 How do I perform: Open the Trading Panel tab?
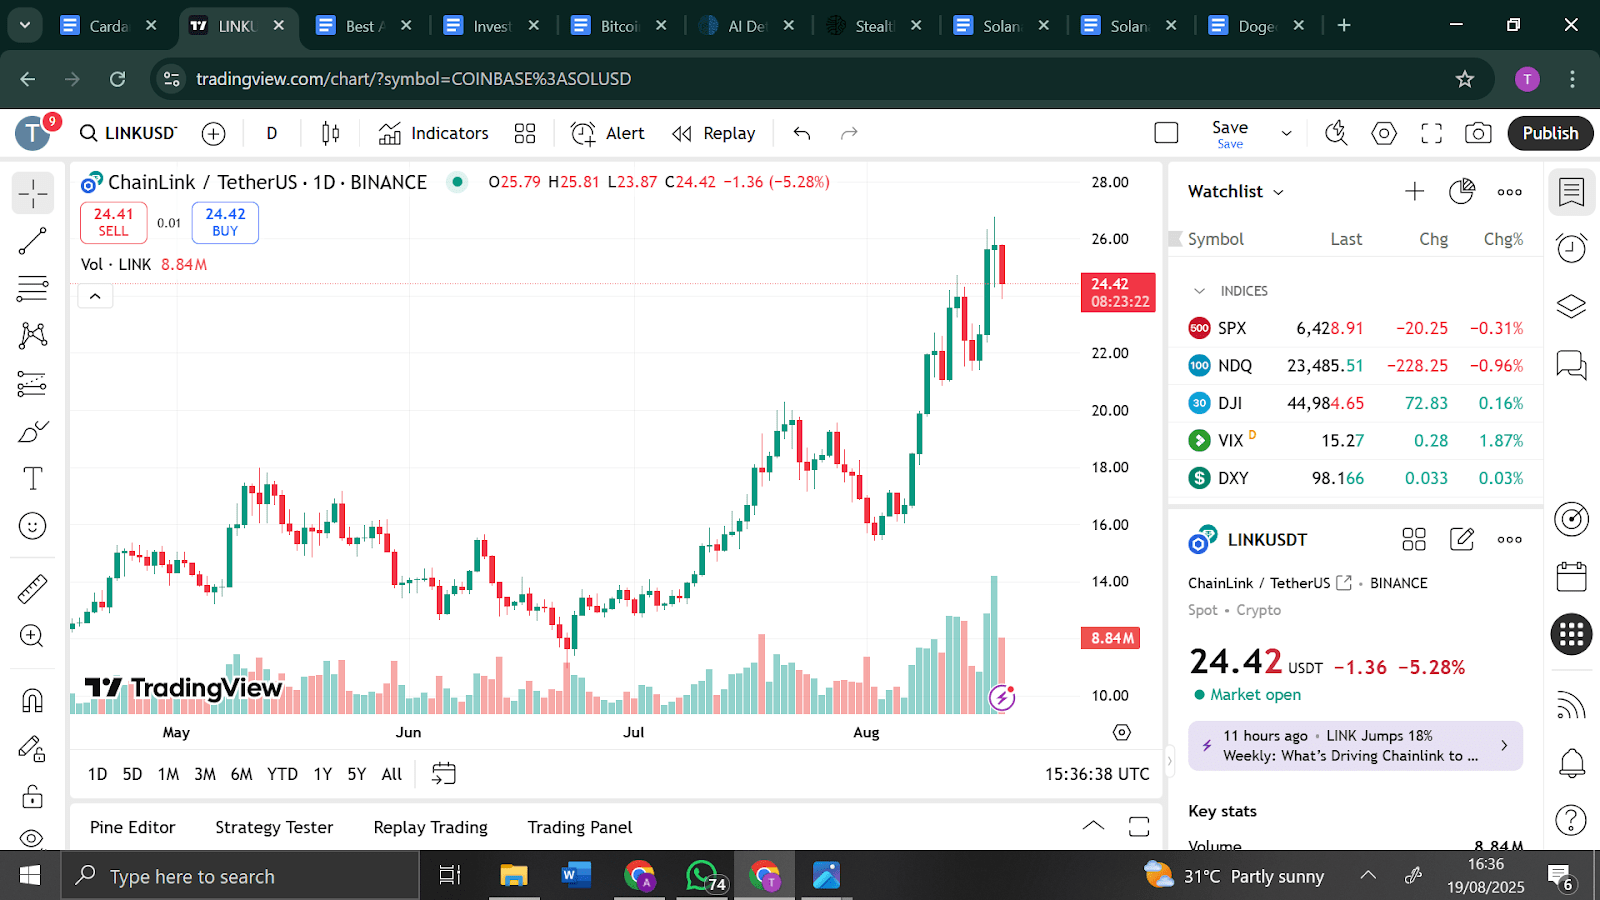coord(580,827)
